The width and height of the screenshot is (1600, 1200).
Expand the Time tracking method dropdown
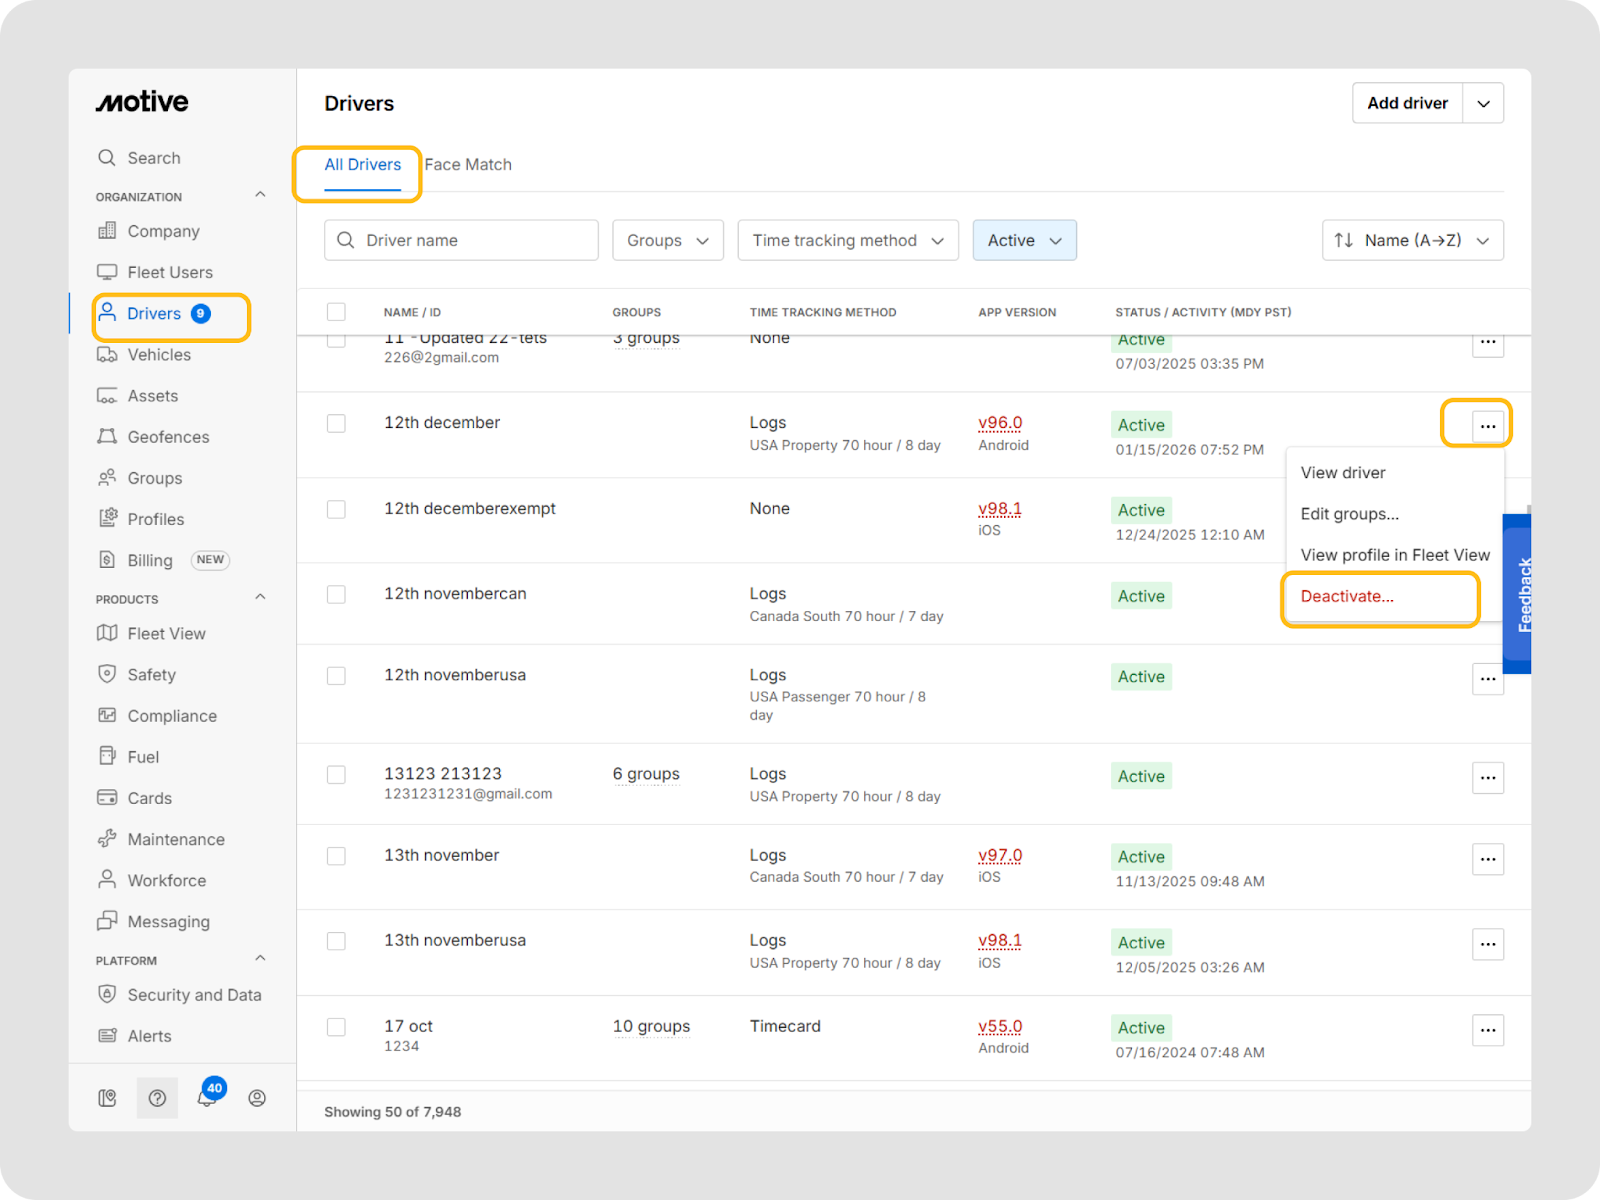click(x=847, y=241)
